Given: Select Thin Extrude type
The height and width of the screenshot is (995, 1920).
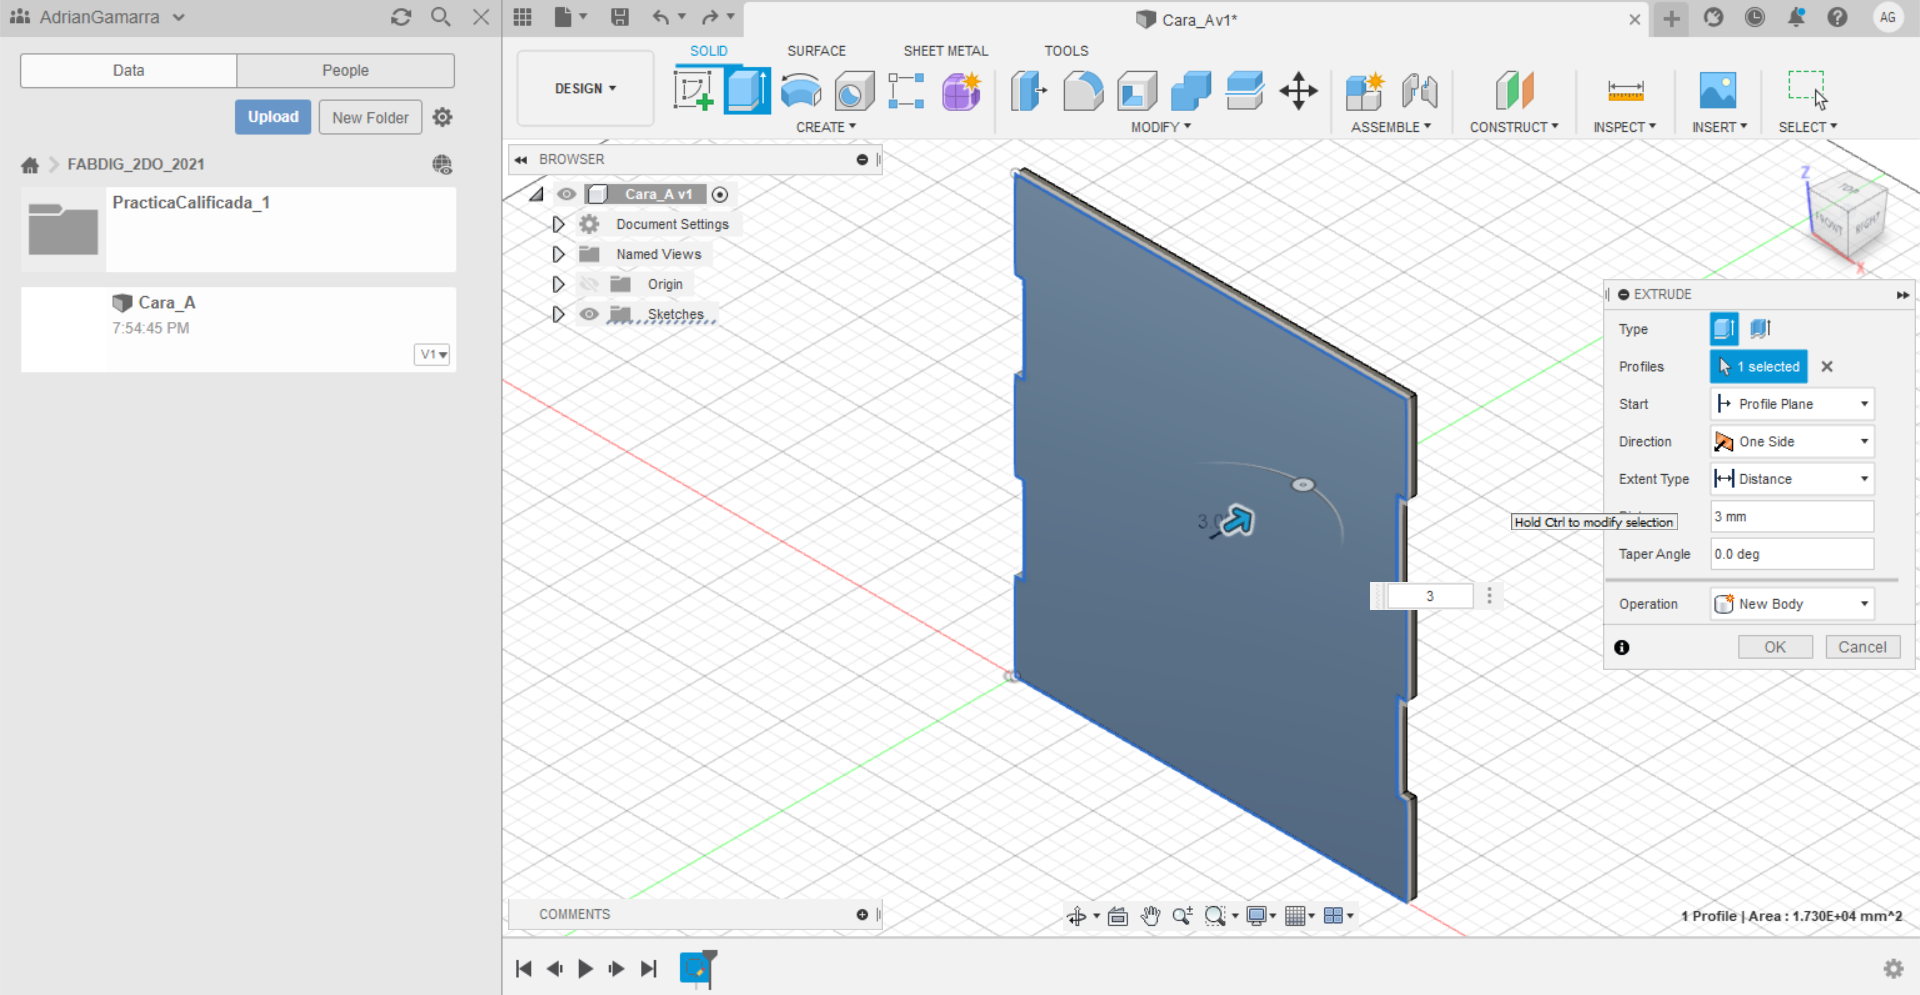Looking at the screenshot, I should point(1760,328).
